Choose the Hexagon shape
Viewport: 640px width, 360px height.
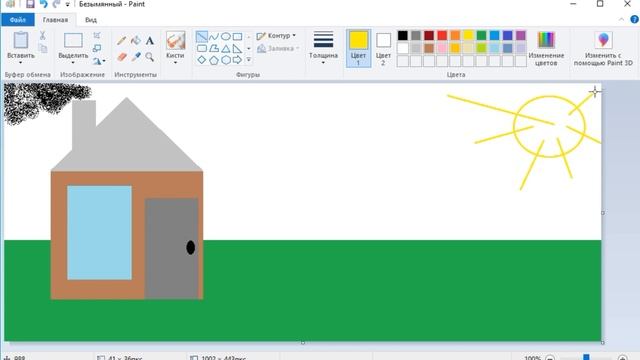[x=225, y=60]
